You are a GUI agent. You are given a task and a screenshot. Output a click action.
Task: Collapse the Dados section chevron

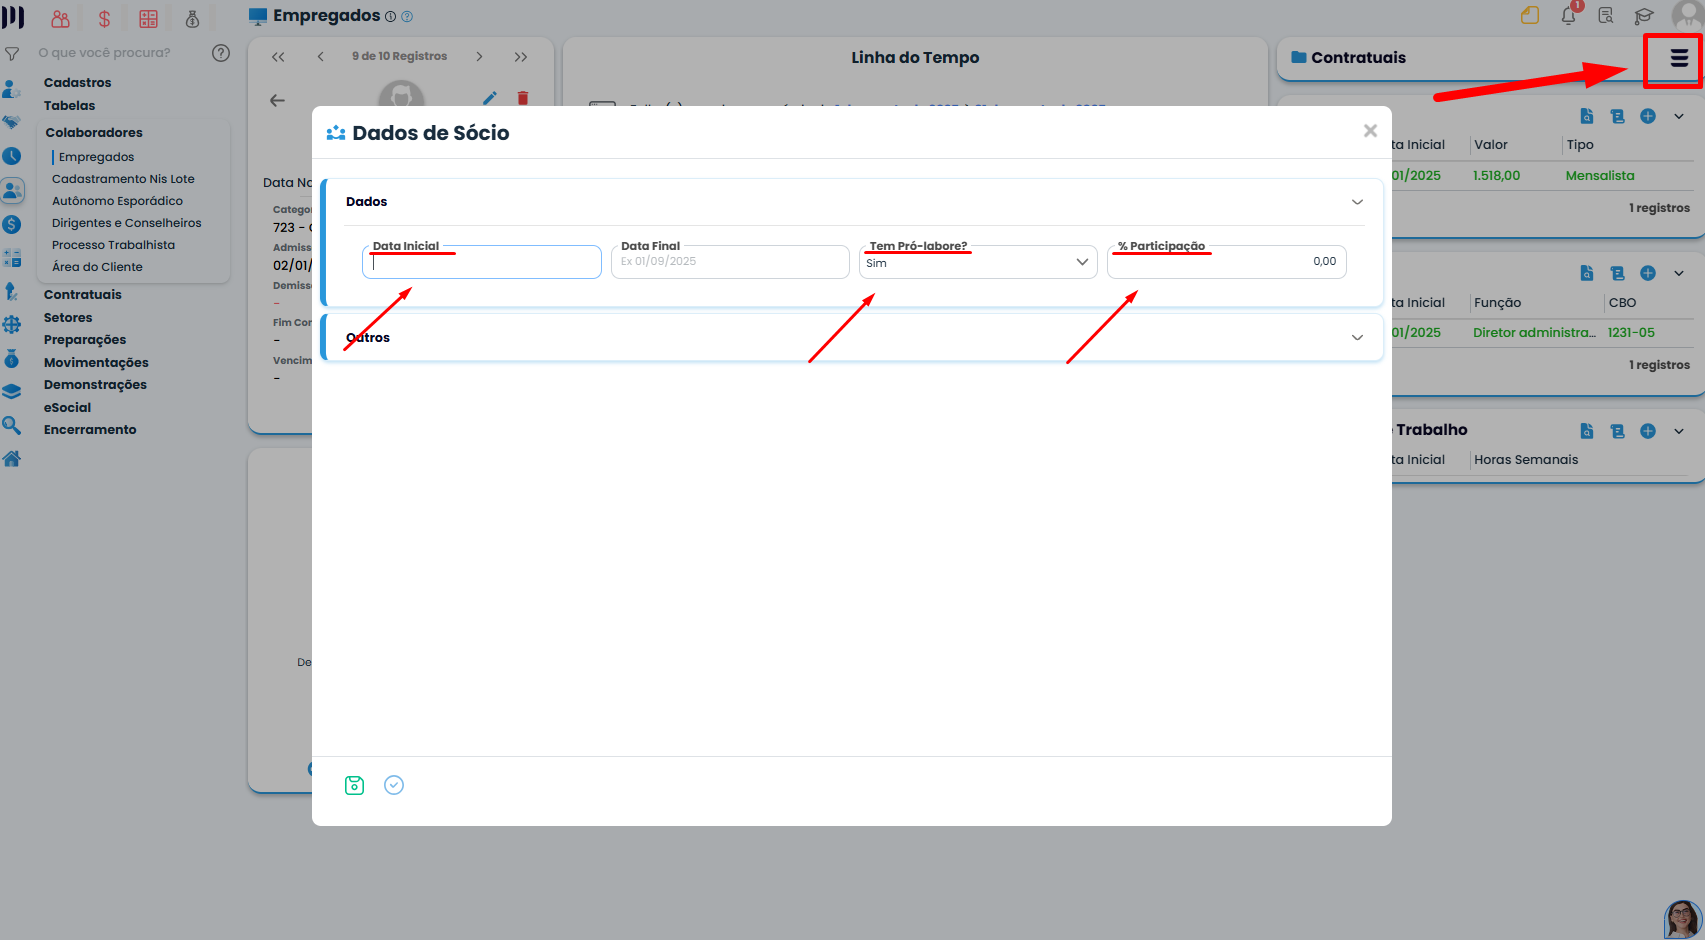coord(1357,202)
